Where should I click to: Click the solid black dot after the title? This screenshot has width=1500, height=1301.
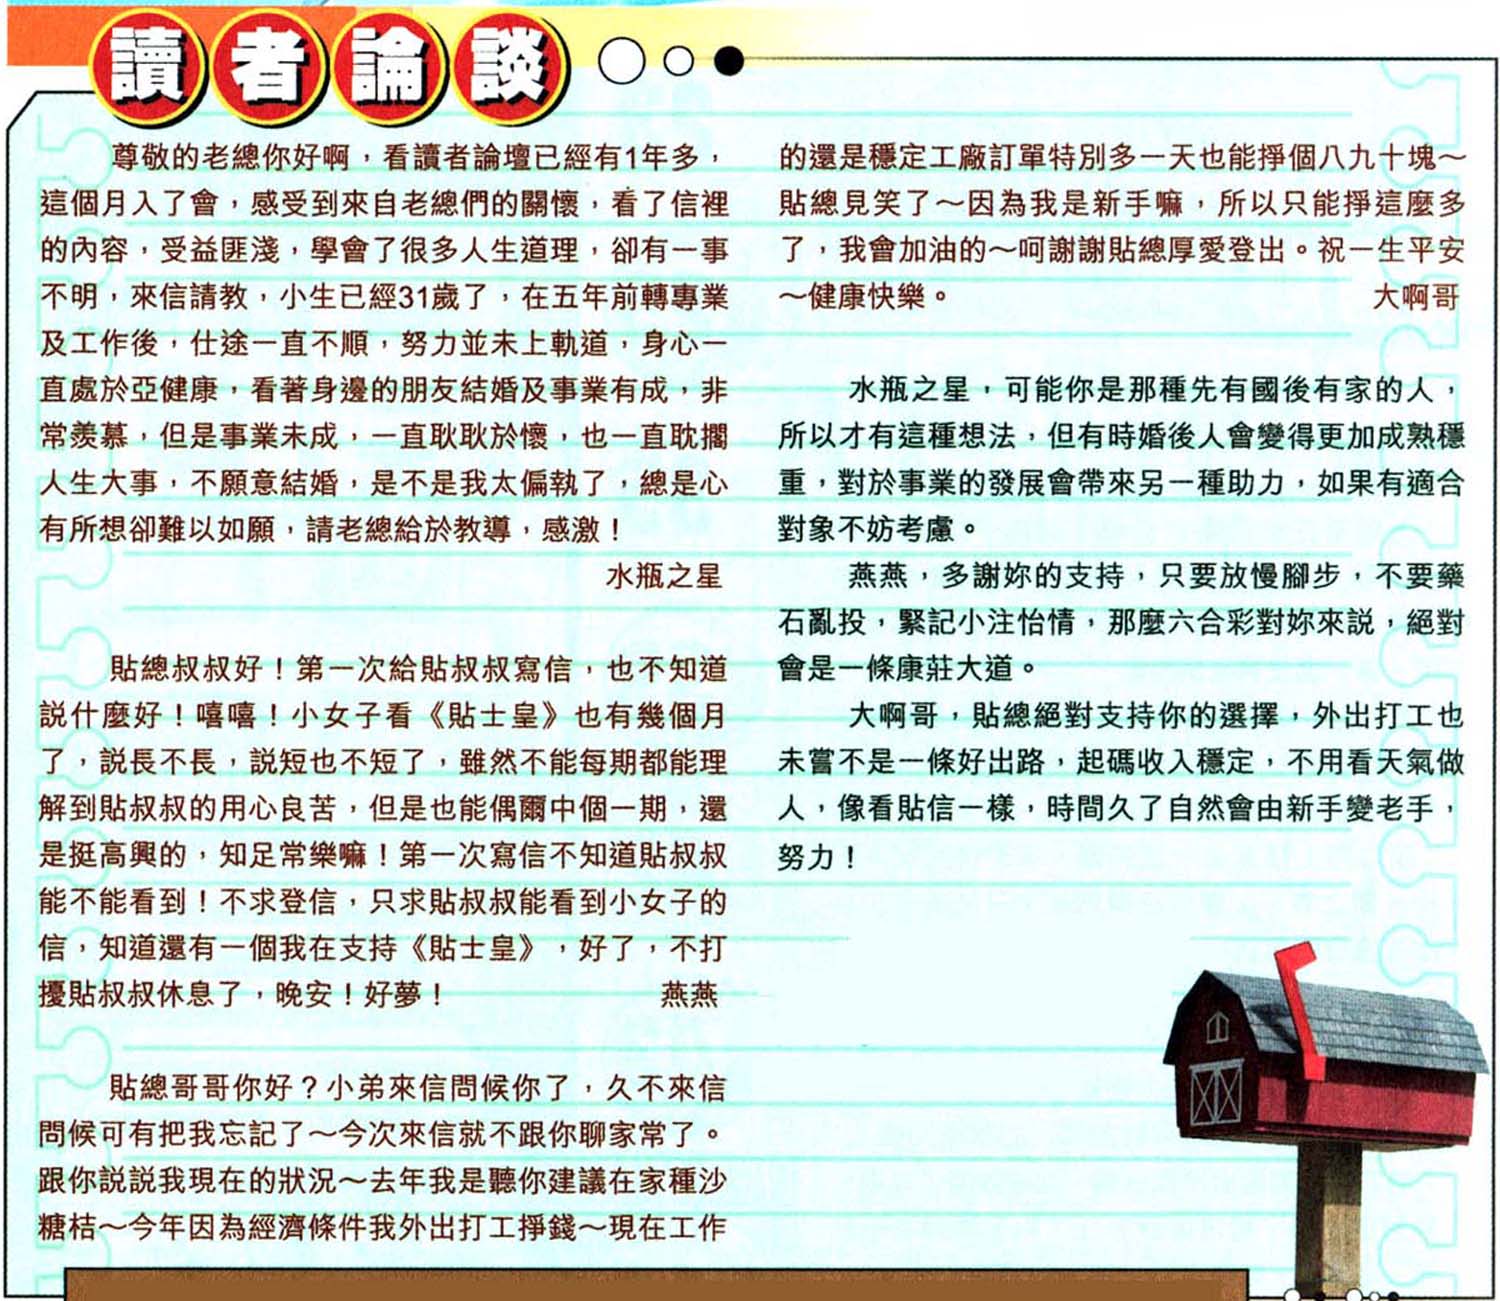730,62
